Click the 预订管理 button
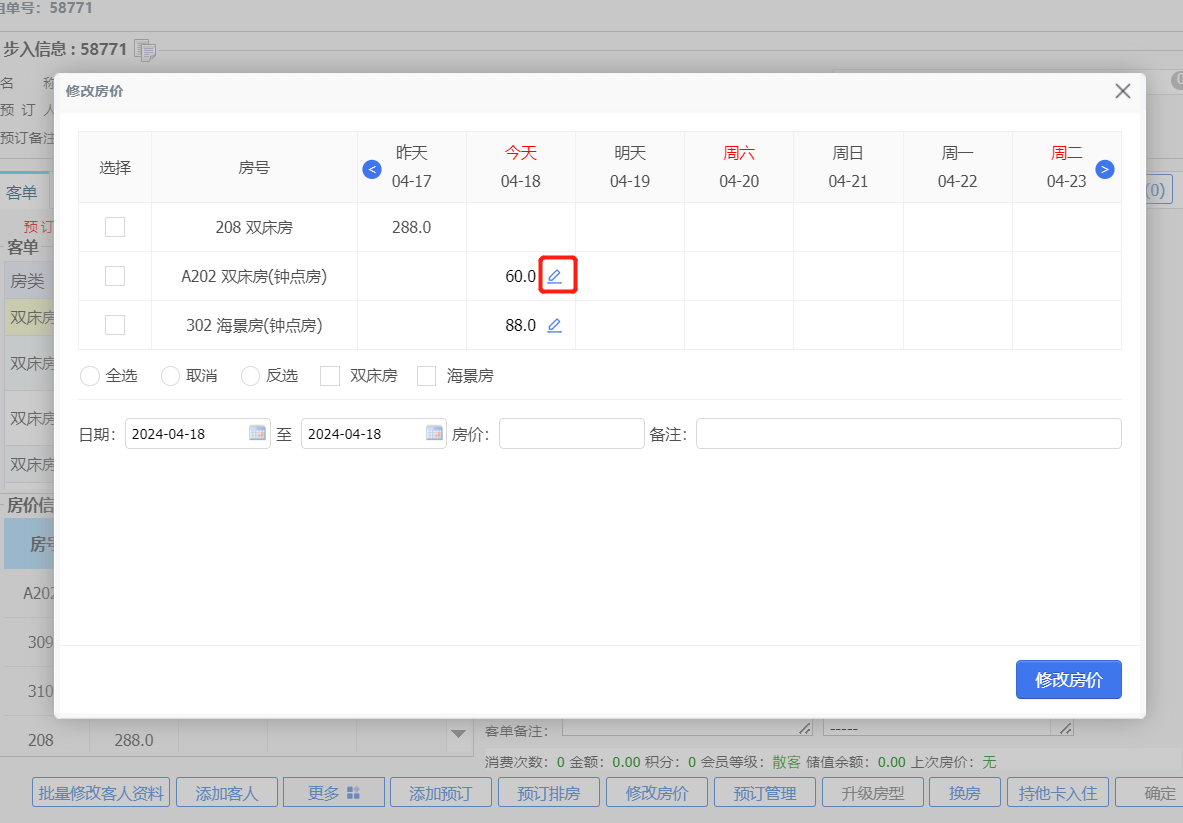 [x=765, y=793]
